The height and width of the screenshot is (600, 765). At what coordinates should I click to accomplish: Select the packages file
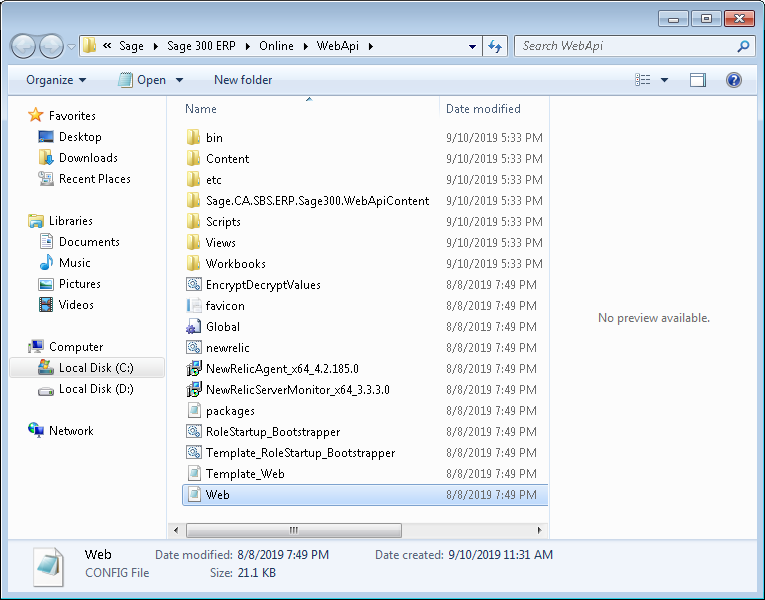click(230, 411)
